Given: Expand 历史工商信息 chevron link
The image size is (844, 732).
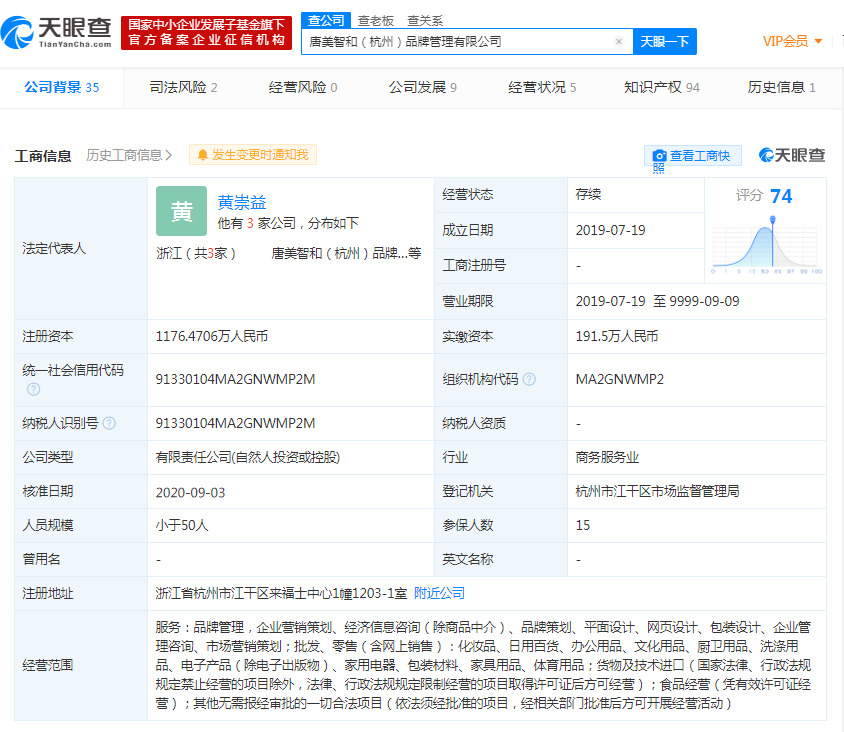Looking at the screenshot, I should [129, 156].
